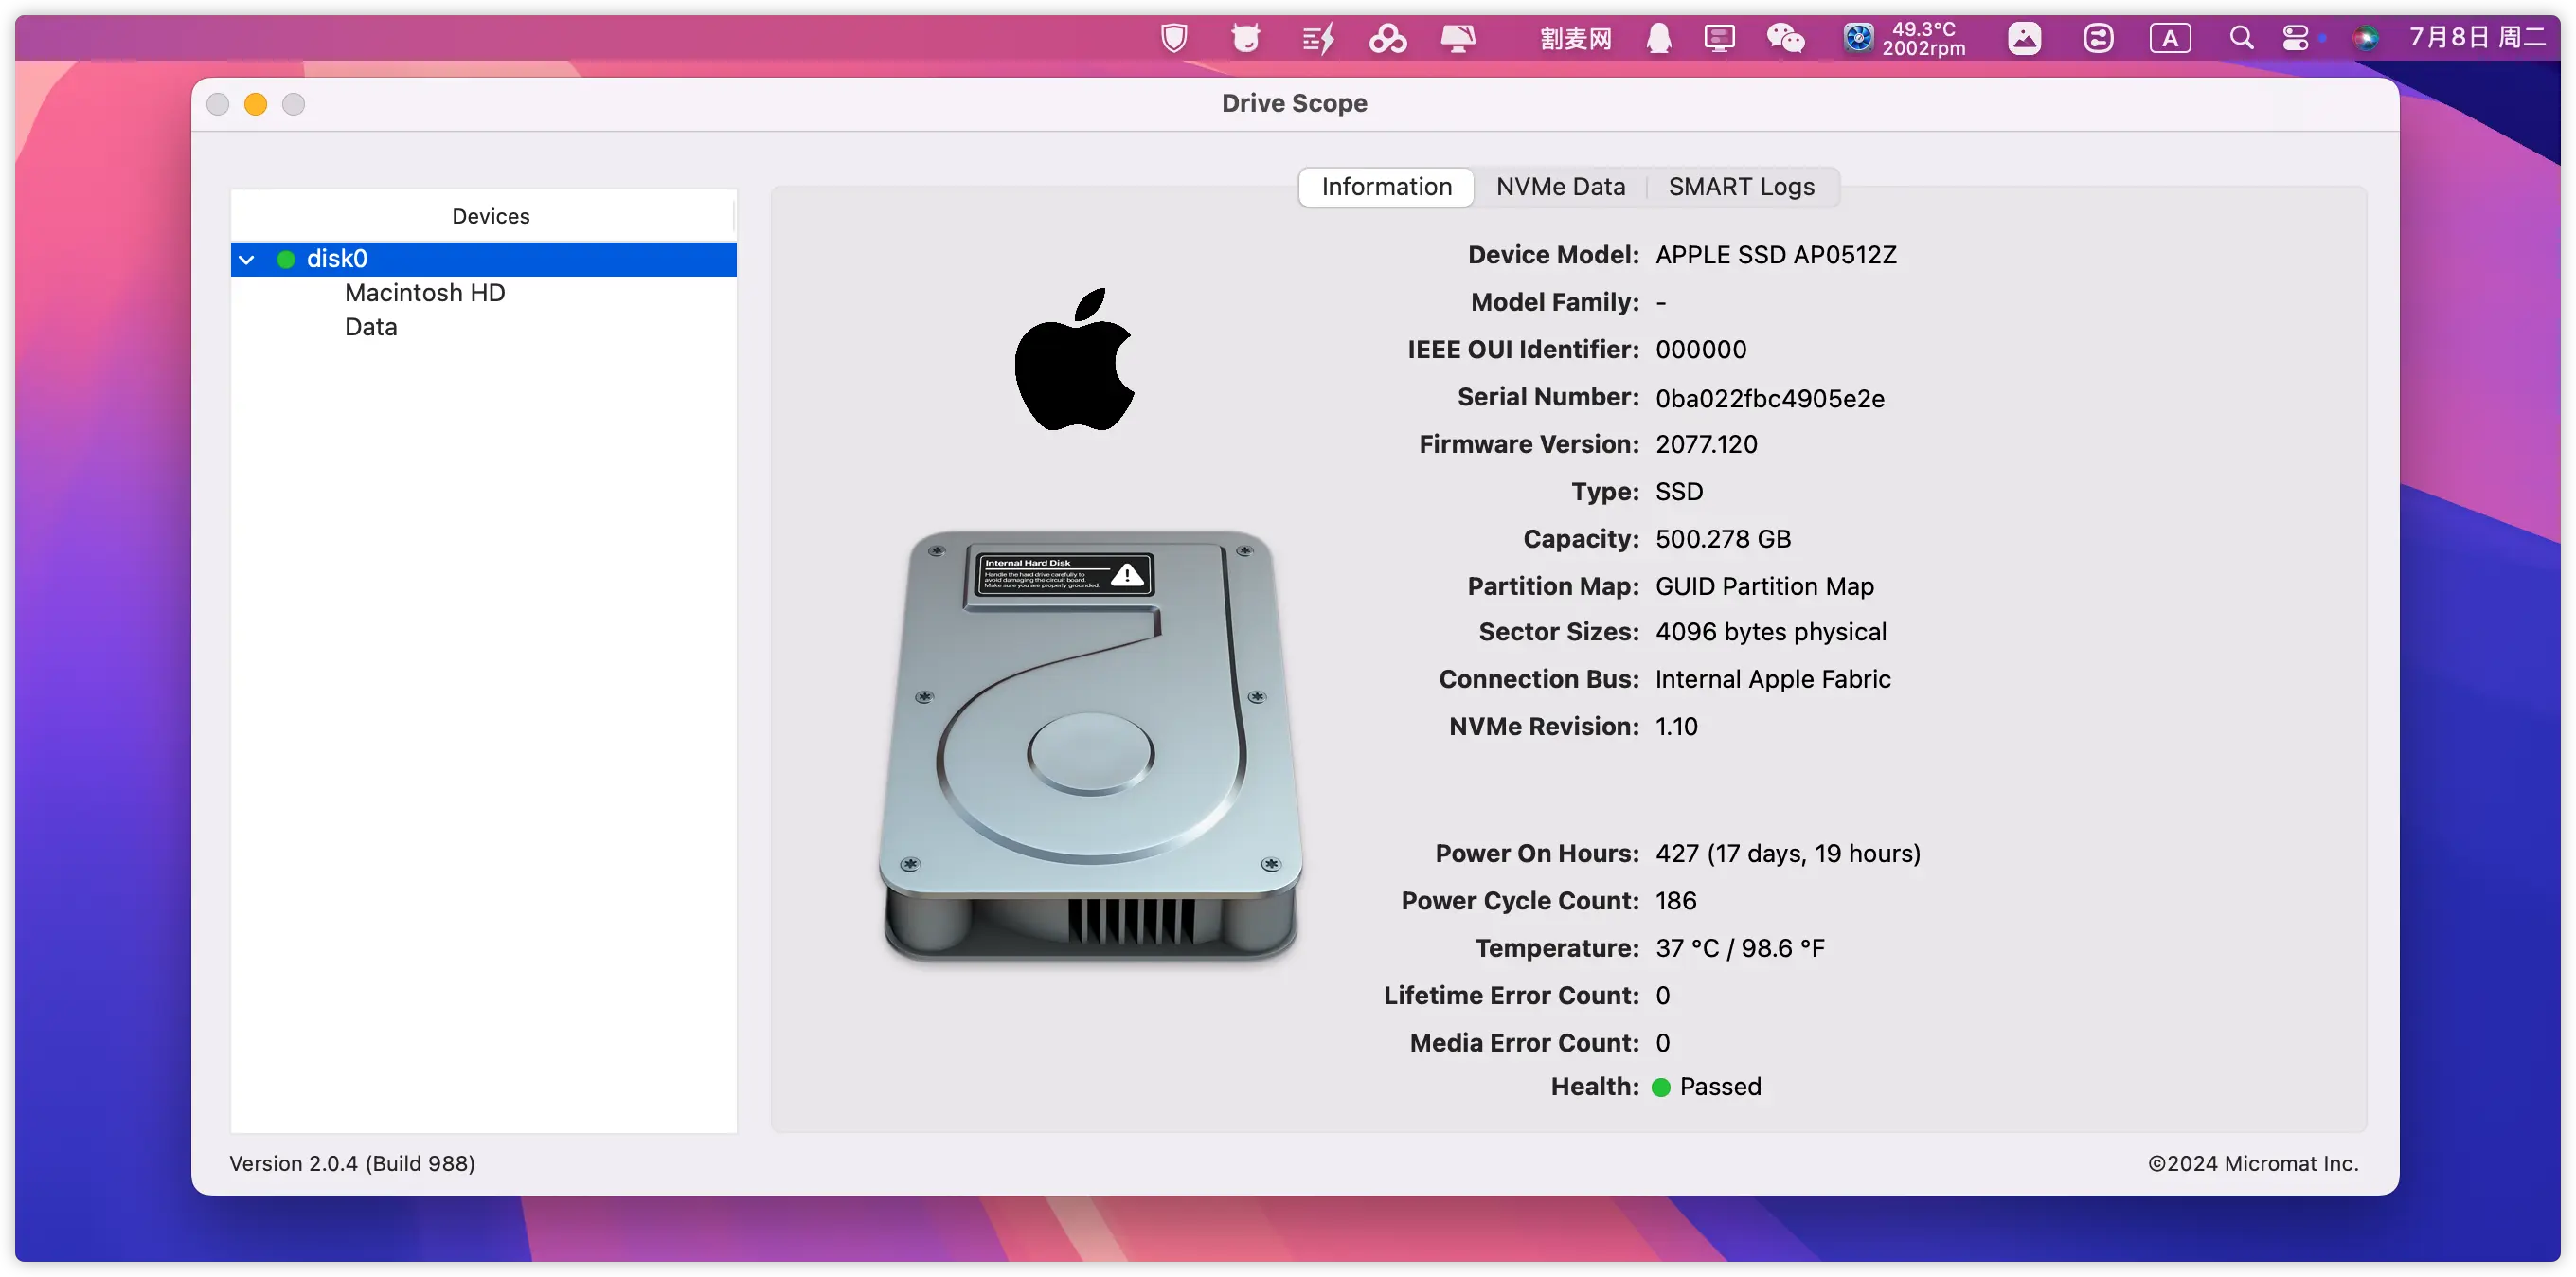Open WeChat menu bar icon
This screenshot has height=1277, width=2576.
point(1785,39)
